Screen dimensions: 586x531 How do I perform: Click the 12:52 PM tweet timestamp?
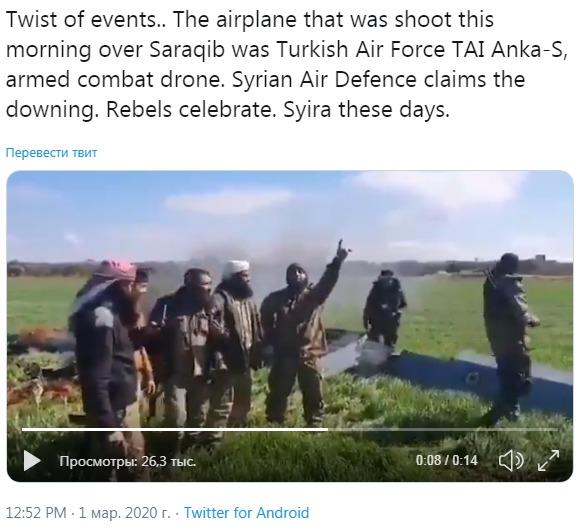coord(36,512)
